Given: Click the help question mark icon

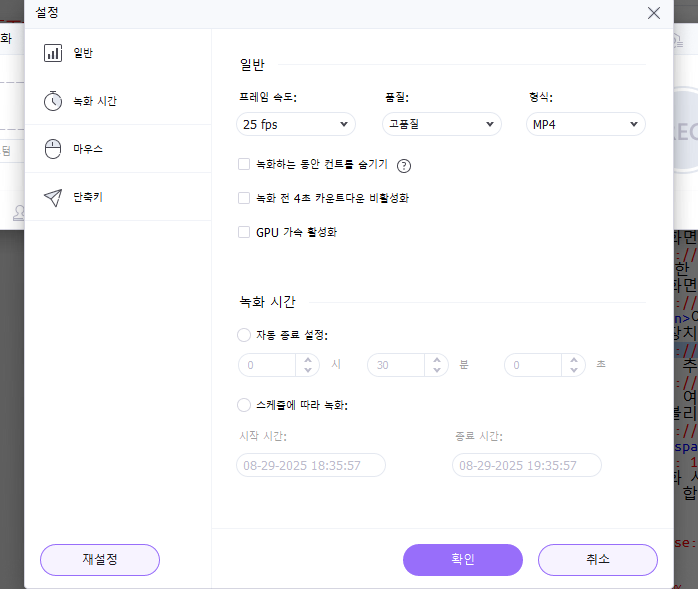Looking at the screenshot, I should click(x=404, y=166).
